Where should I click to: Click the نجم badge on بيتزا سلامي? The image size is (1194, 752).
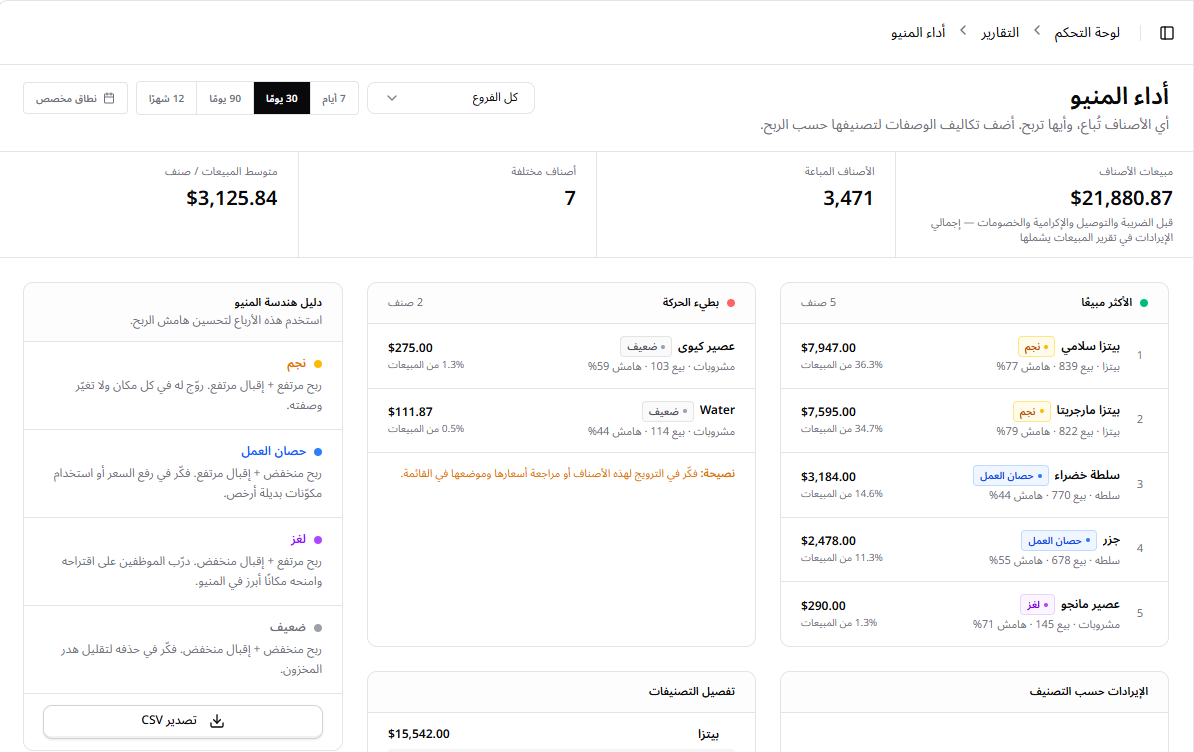point(1036,346)
